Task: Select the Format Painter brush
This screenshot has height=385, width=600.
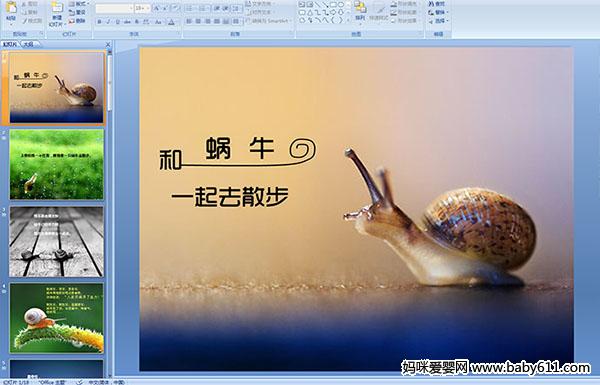Action: pyautogui.click(x=24, y=20)
